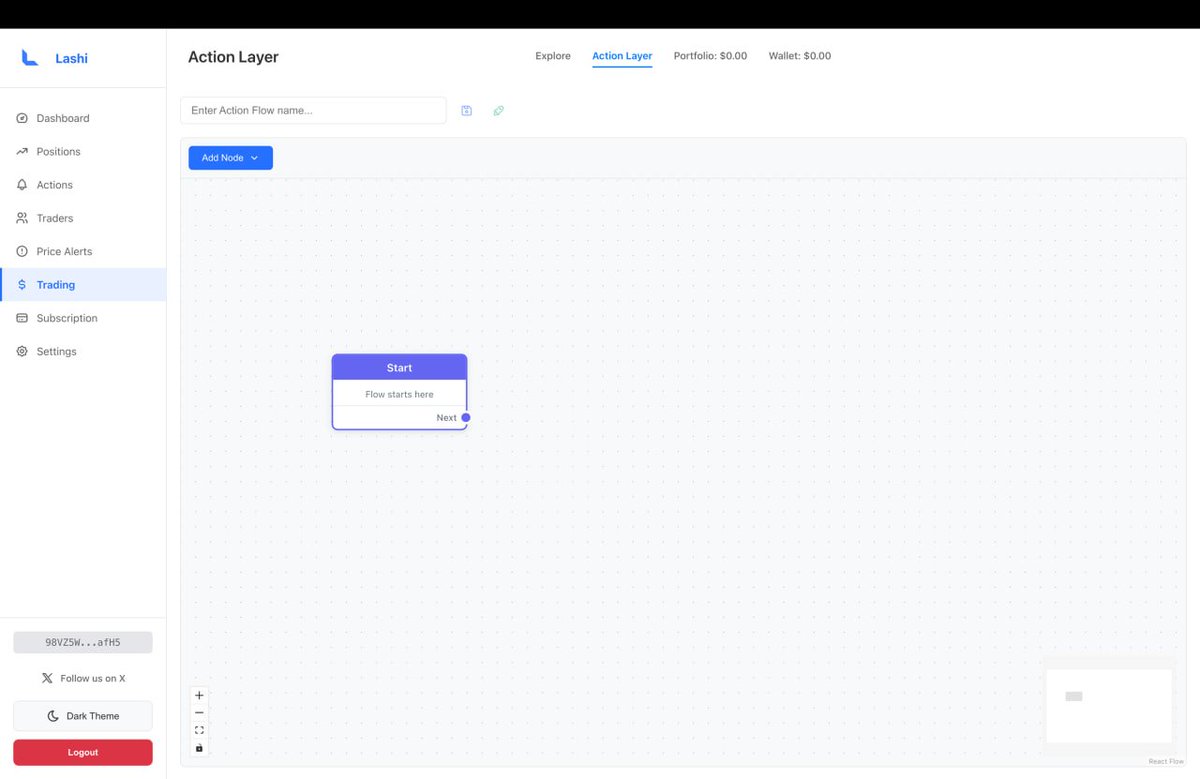This screenshot has height=779, width=1200.
Task: Open the Settings page
Action: 83,352
